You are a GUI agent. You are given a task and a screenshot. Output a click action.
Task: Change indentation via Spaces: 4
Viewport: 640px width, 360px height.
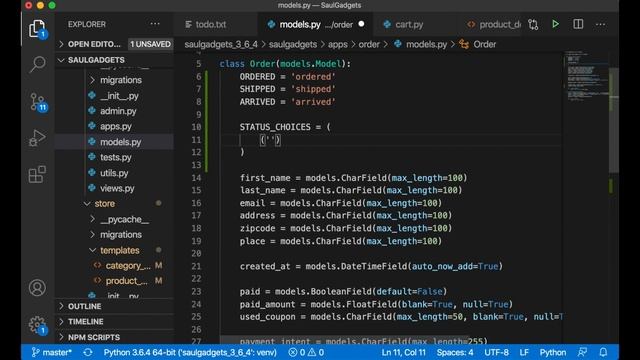point(455,352)
